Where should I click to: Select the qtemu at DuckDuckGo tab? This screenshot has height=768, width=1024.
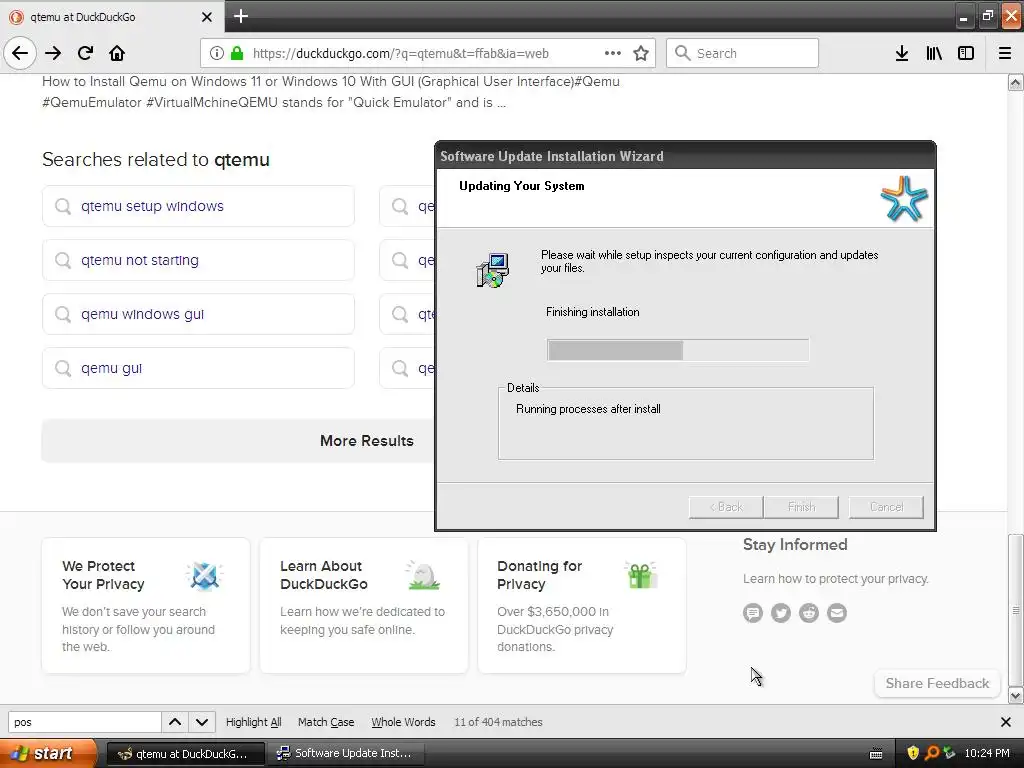[x=112, y=17]
